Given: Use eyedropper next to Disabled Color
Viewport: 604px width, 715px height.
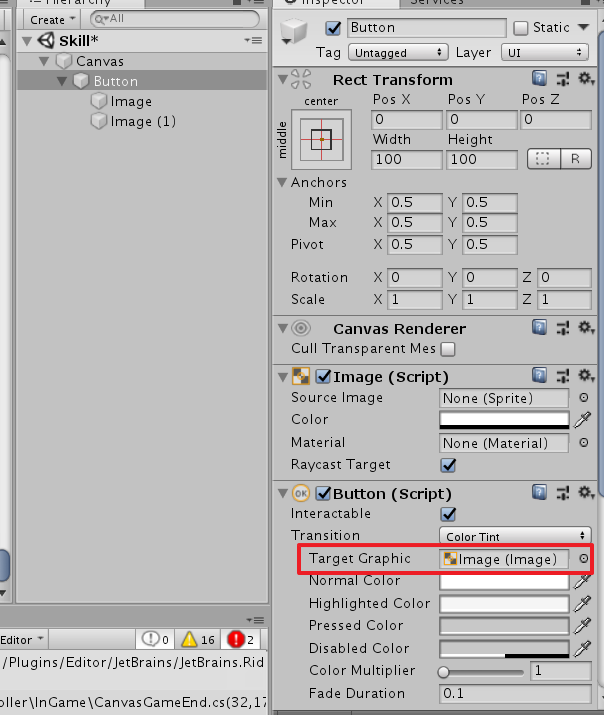Looking at the screenshot, I should [583, 648].
